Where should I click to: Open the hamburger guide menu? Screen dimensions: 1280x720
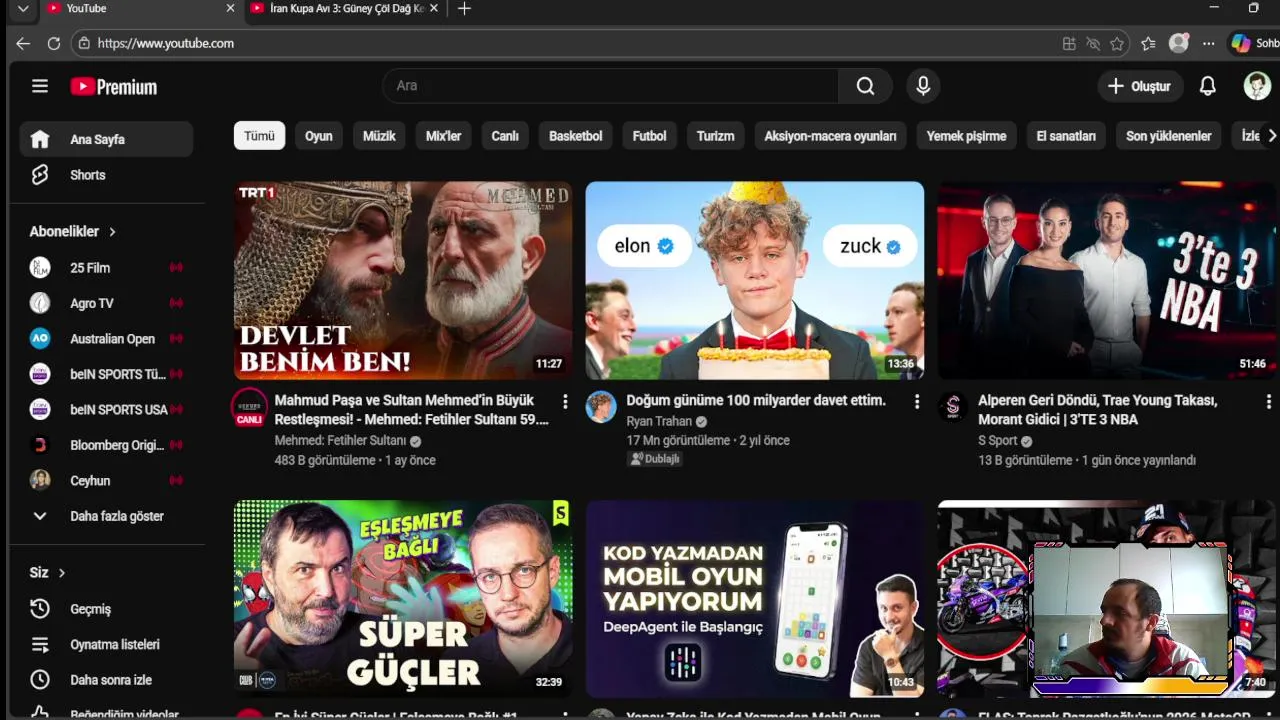(40, 86)
